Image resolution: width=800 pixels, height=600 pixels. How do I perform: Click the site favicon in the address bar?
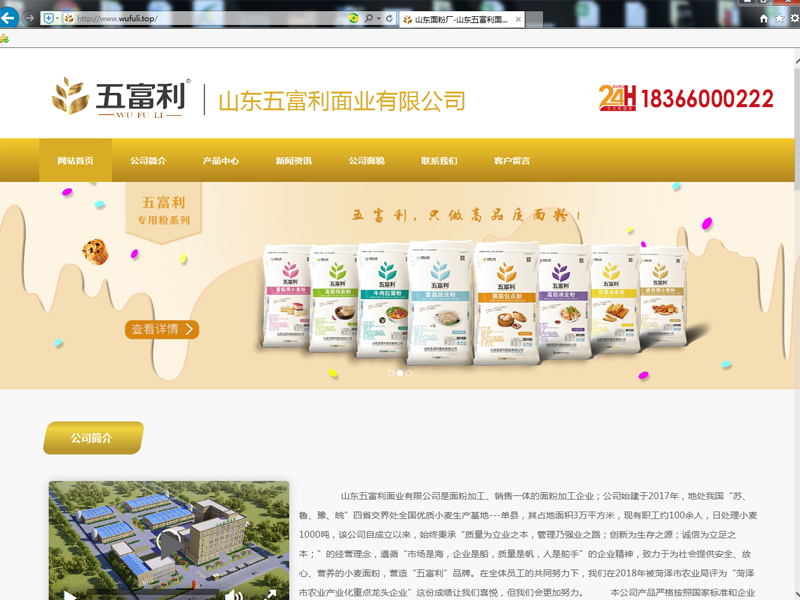tap(69, 19)
